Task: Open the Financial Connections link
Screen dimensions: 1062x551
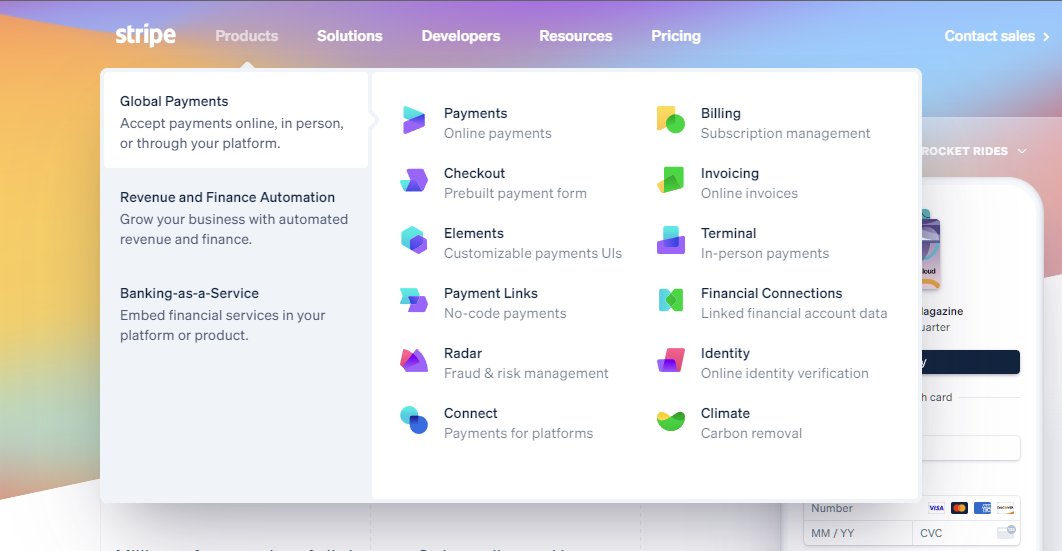Action: tap(771, 293)
